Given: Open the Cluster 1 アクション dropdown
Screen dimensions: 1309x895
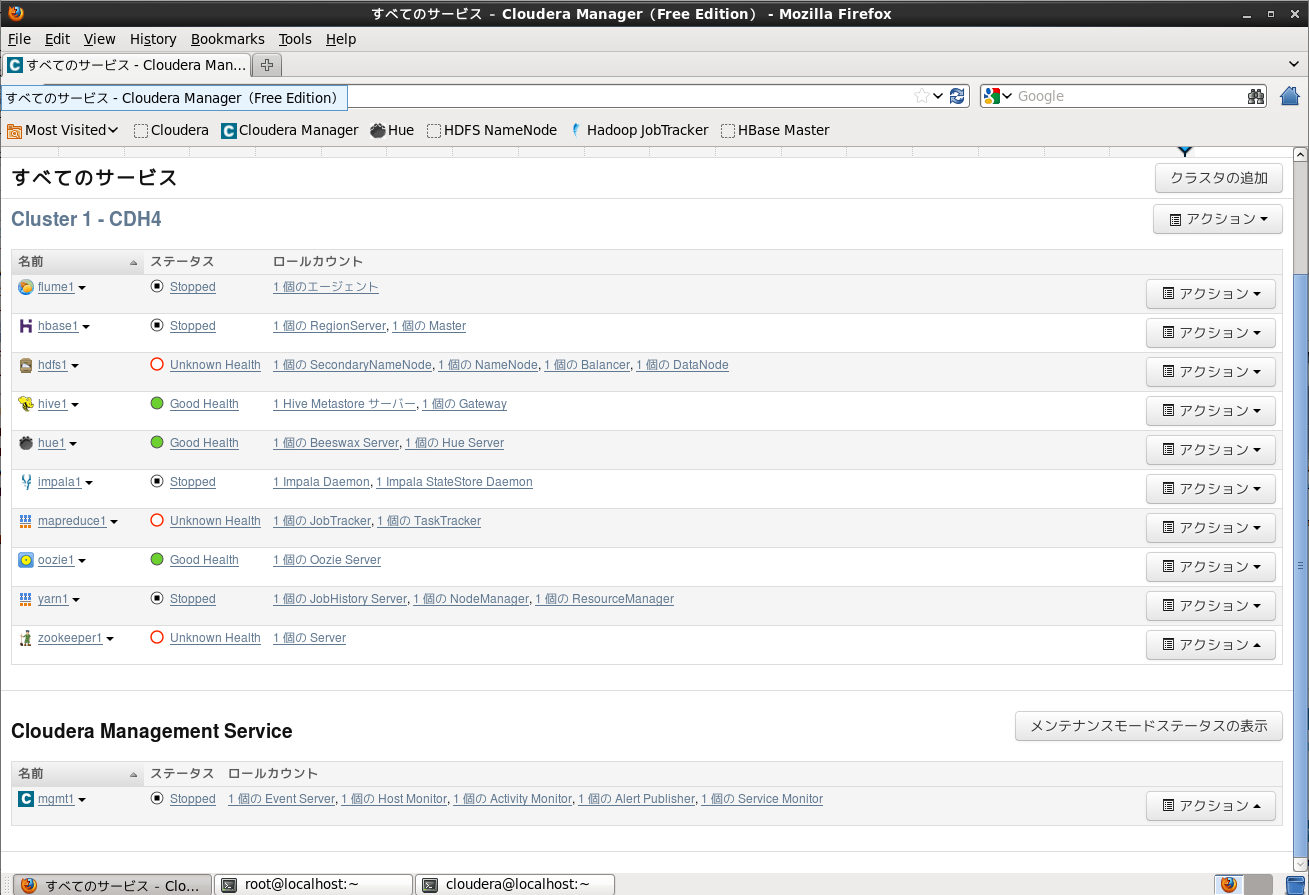Looking at the screenshot, I should (1218, 219).
